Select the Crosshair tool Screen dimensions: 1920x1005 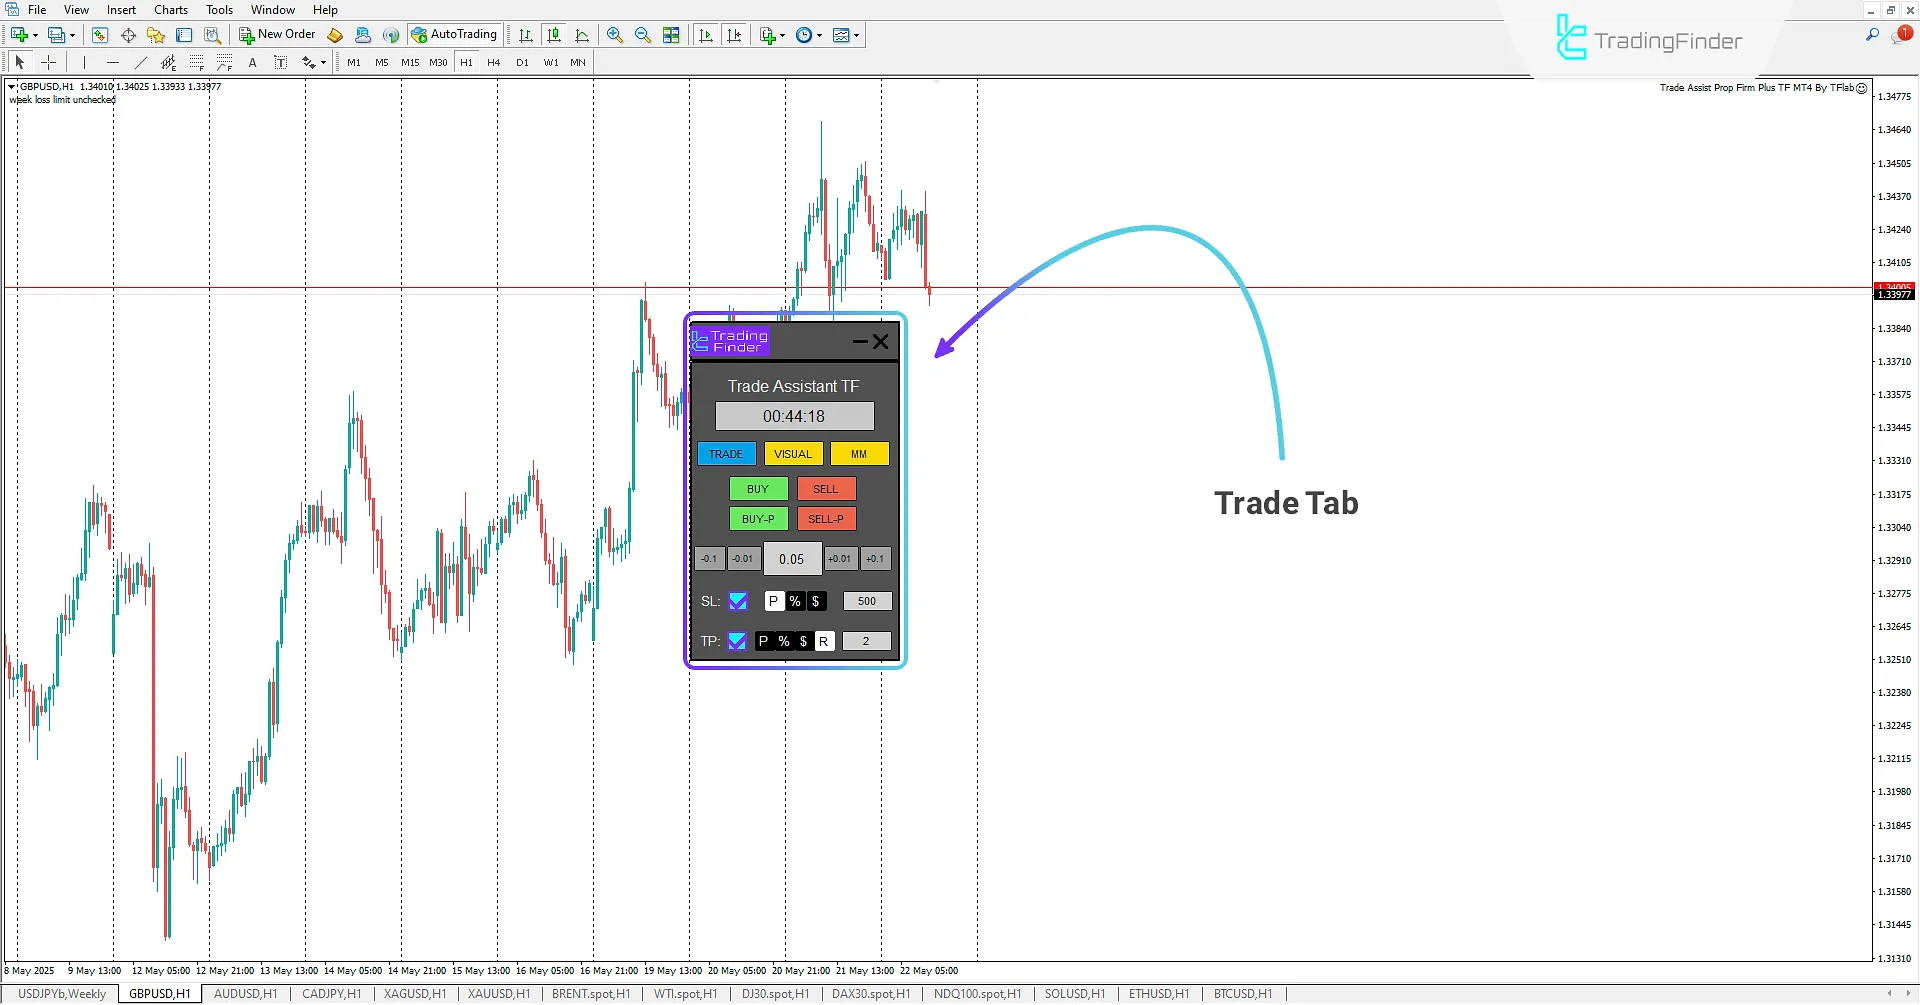click(49, 62)
